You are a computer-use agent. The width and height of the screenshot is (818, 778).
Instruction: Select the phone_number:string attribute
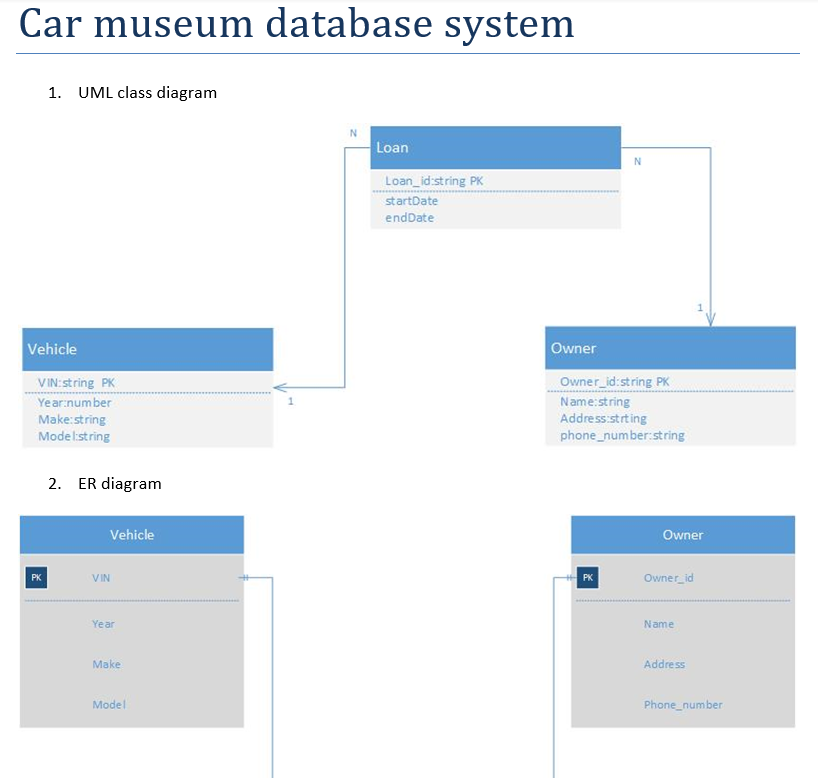tap(622, 435)
